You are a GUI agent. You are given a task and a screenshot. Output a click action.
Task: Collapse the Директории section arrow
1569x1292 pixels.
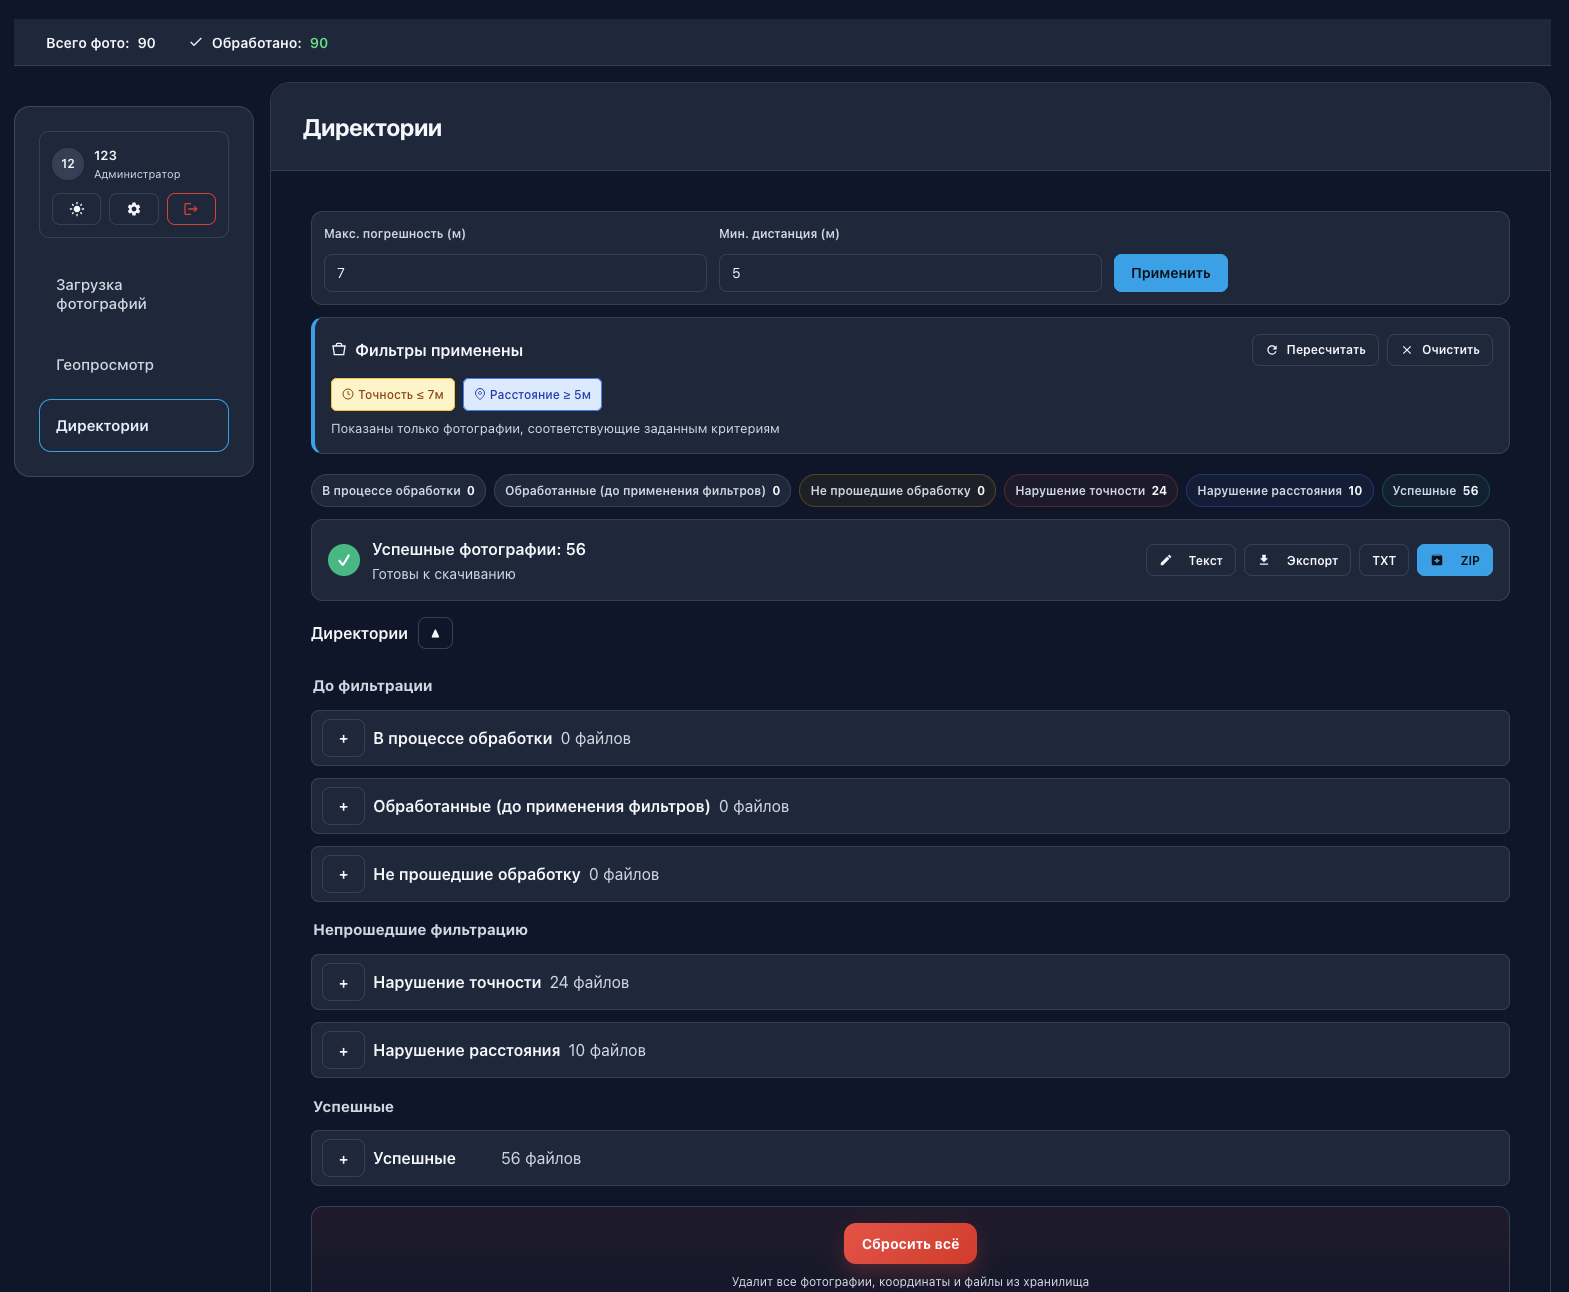pos(435,633)
